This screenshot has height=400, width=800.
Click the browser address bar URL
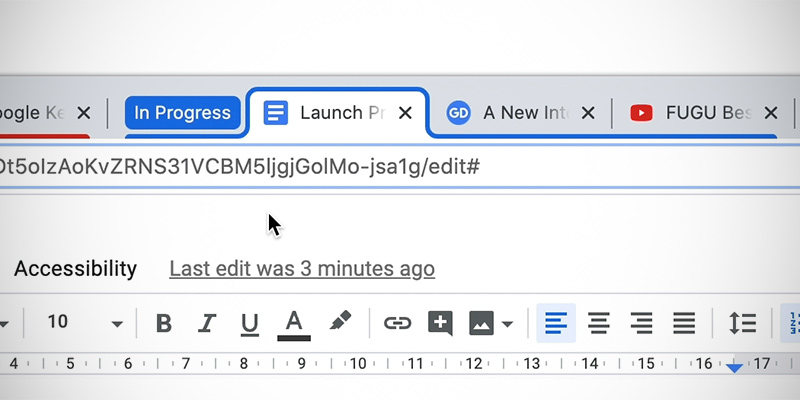240,165
